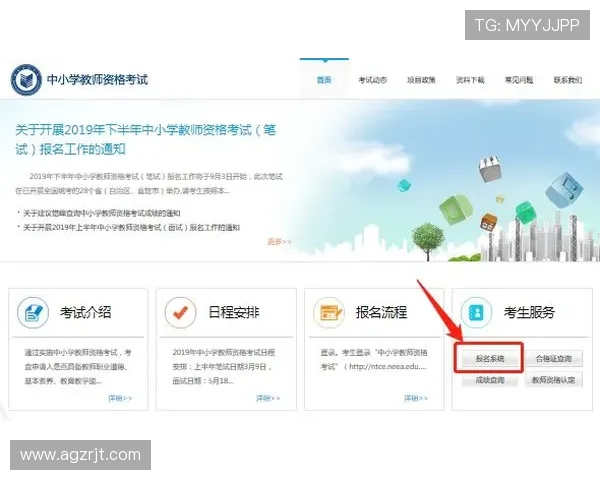600x480 pixels.
Task: Open the 资料下载 navigation item
Action: [x=470, y=80]
